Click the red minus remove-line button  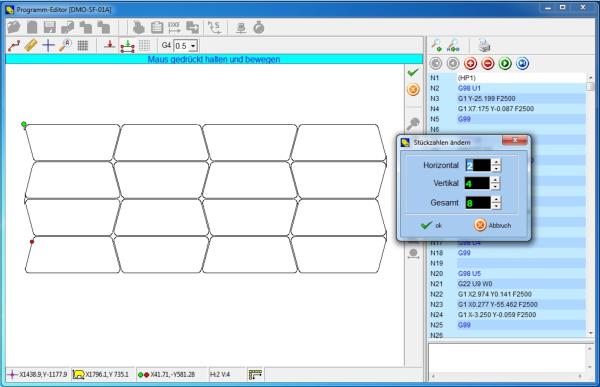point(488,64)
